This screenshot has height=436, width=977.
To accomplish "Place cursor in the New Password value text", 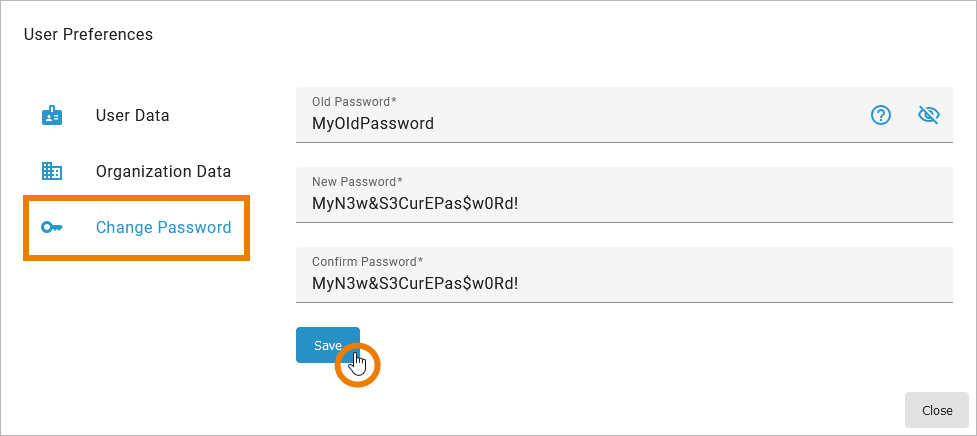I will pos(415,205).
